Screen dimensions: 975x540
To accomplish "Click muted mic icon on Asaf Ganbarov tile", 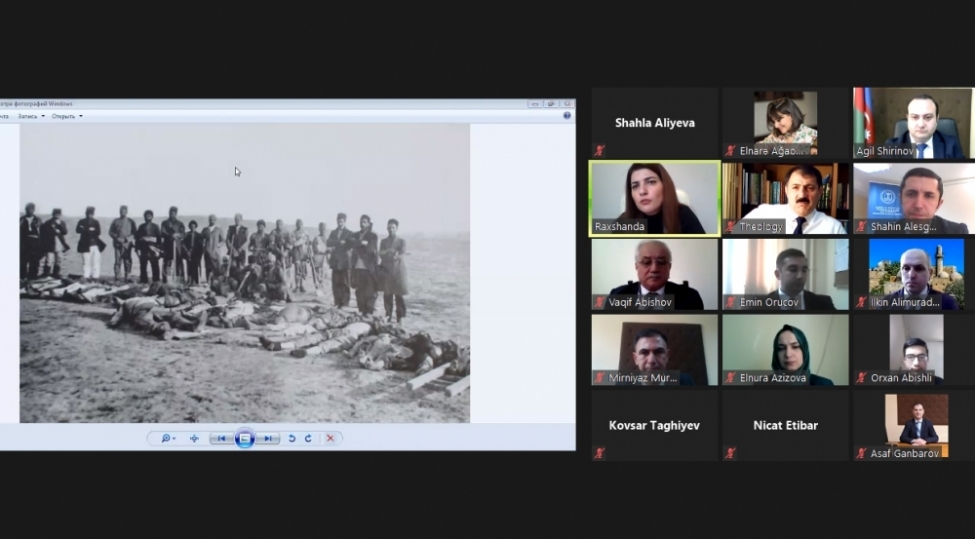I will tap(861, 454).
